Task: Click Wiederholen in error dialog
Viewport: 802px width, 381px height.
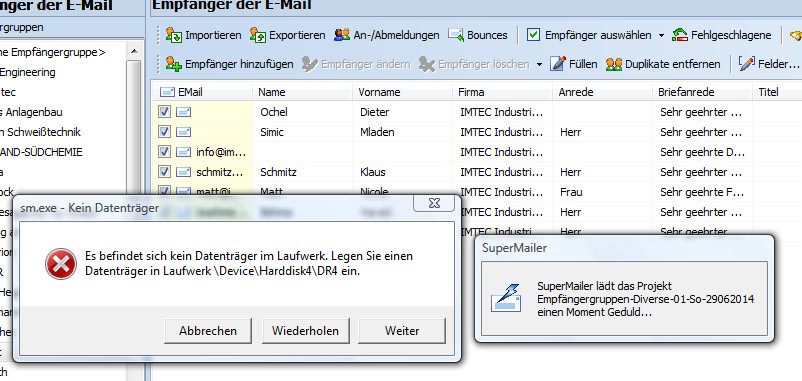Action: [x=305, y=331]
